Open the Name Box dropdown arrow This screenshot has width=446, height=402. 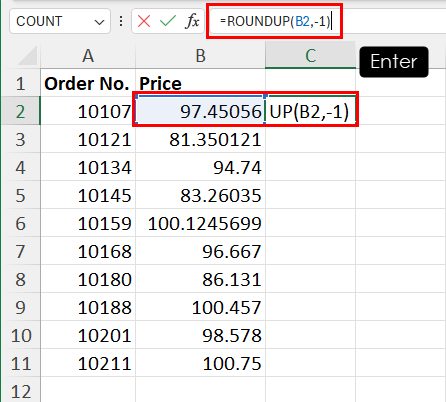coord(99,22)
